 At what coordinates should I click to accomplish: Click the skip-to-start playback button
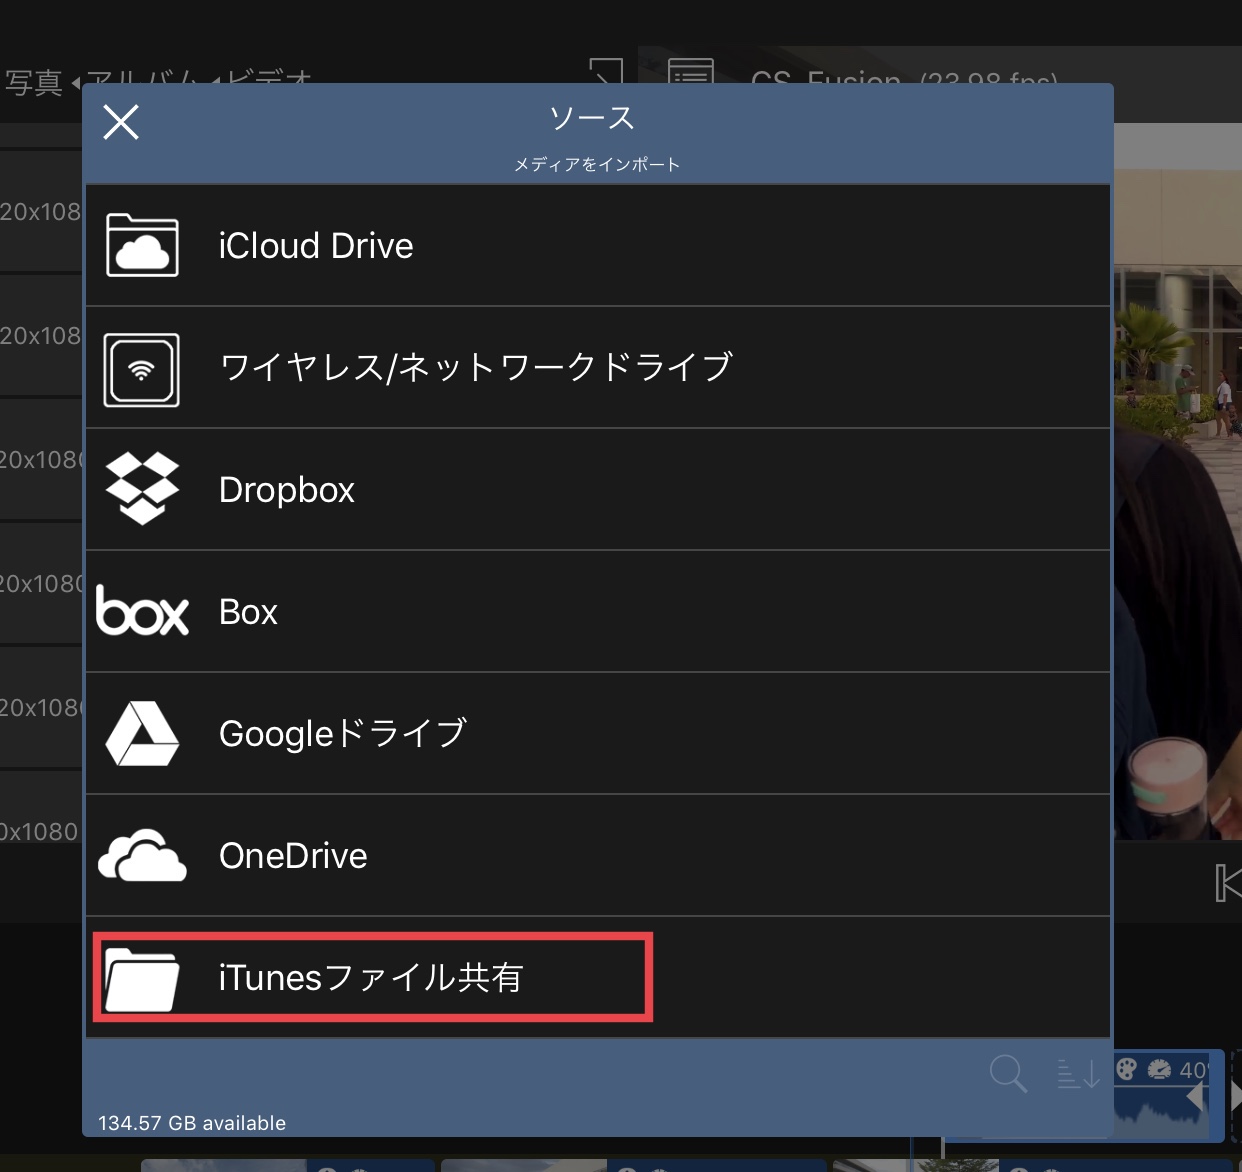pyautogui.click(x=1227, y=883)
